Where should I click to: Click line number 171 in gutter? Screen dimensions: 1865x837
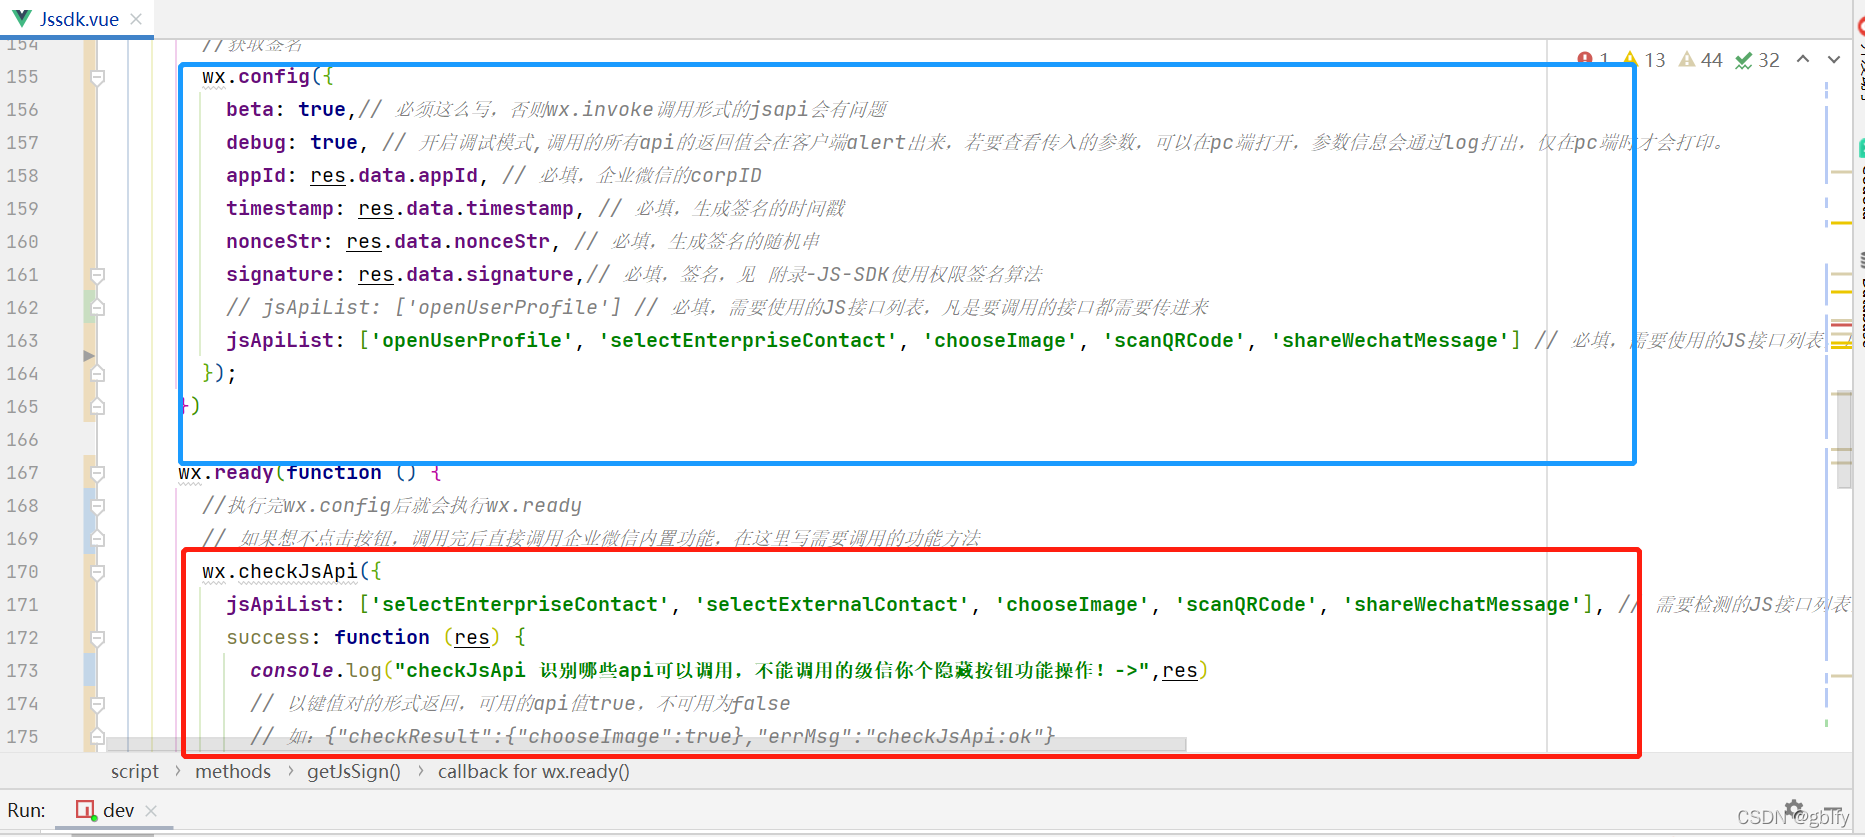(22, 605)
